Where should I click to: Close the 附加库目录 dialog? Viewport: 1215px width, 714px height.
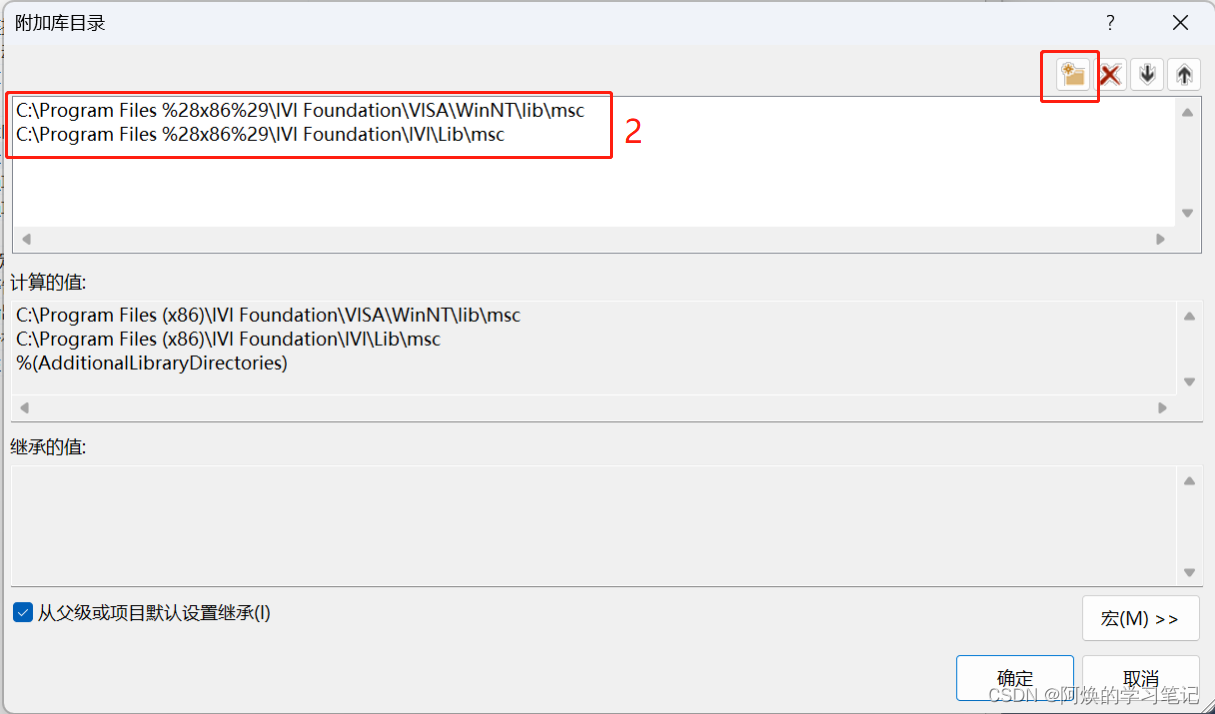pos(1180,23)
